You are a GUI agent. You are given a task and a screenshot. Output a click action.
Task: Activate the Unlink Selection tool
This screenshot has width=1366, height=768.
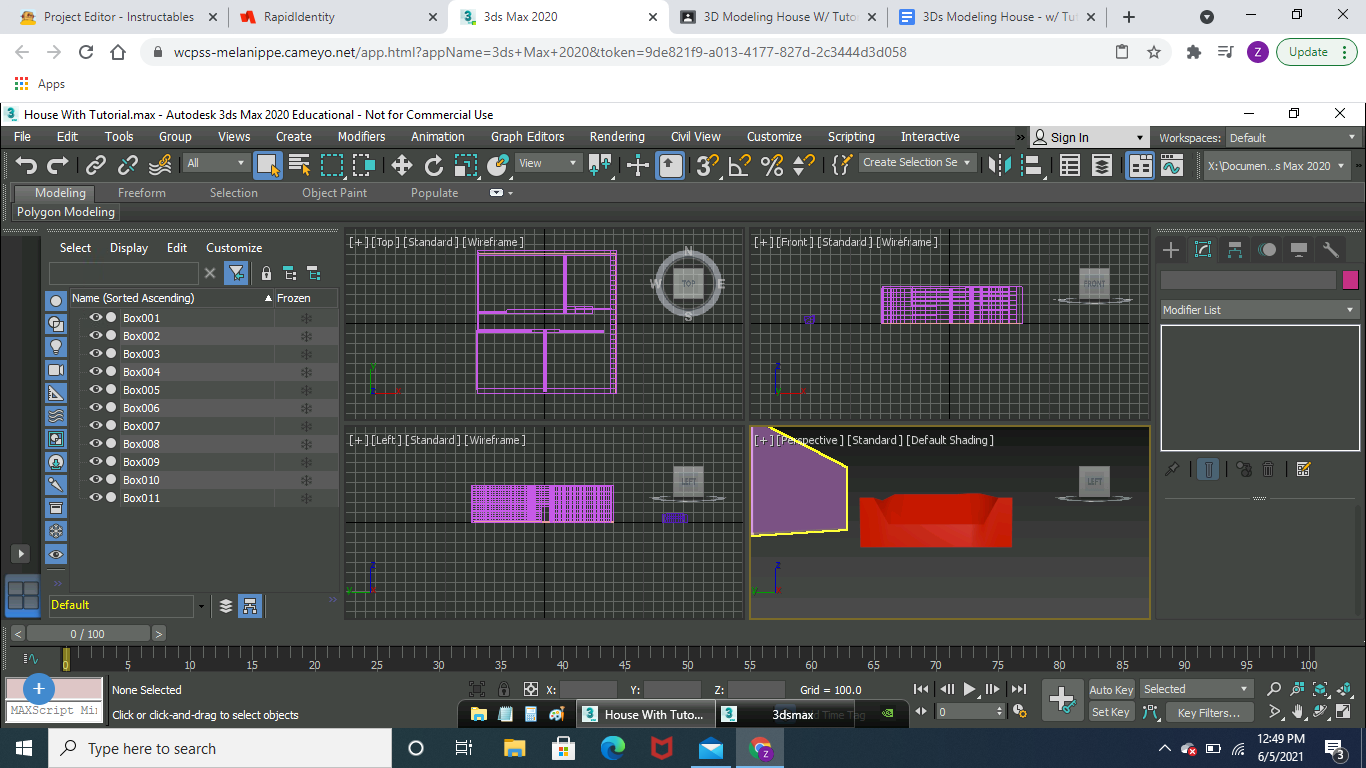[128, 165]
